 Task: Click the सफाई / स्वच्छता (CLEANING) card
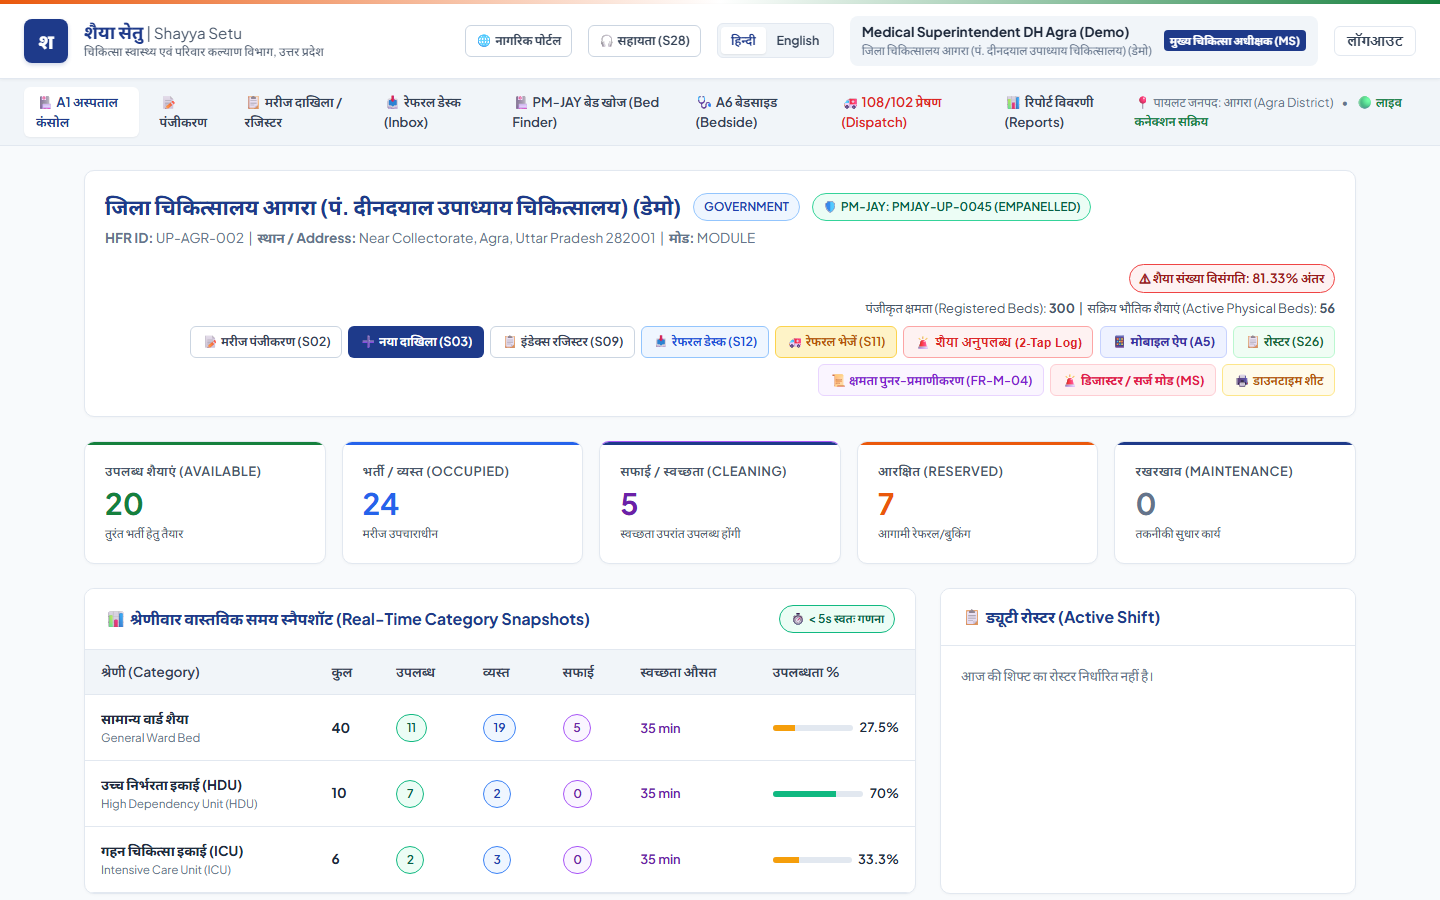tap(720, 503)
